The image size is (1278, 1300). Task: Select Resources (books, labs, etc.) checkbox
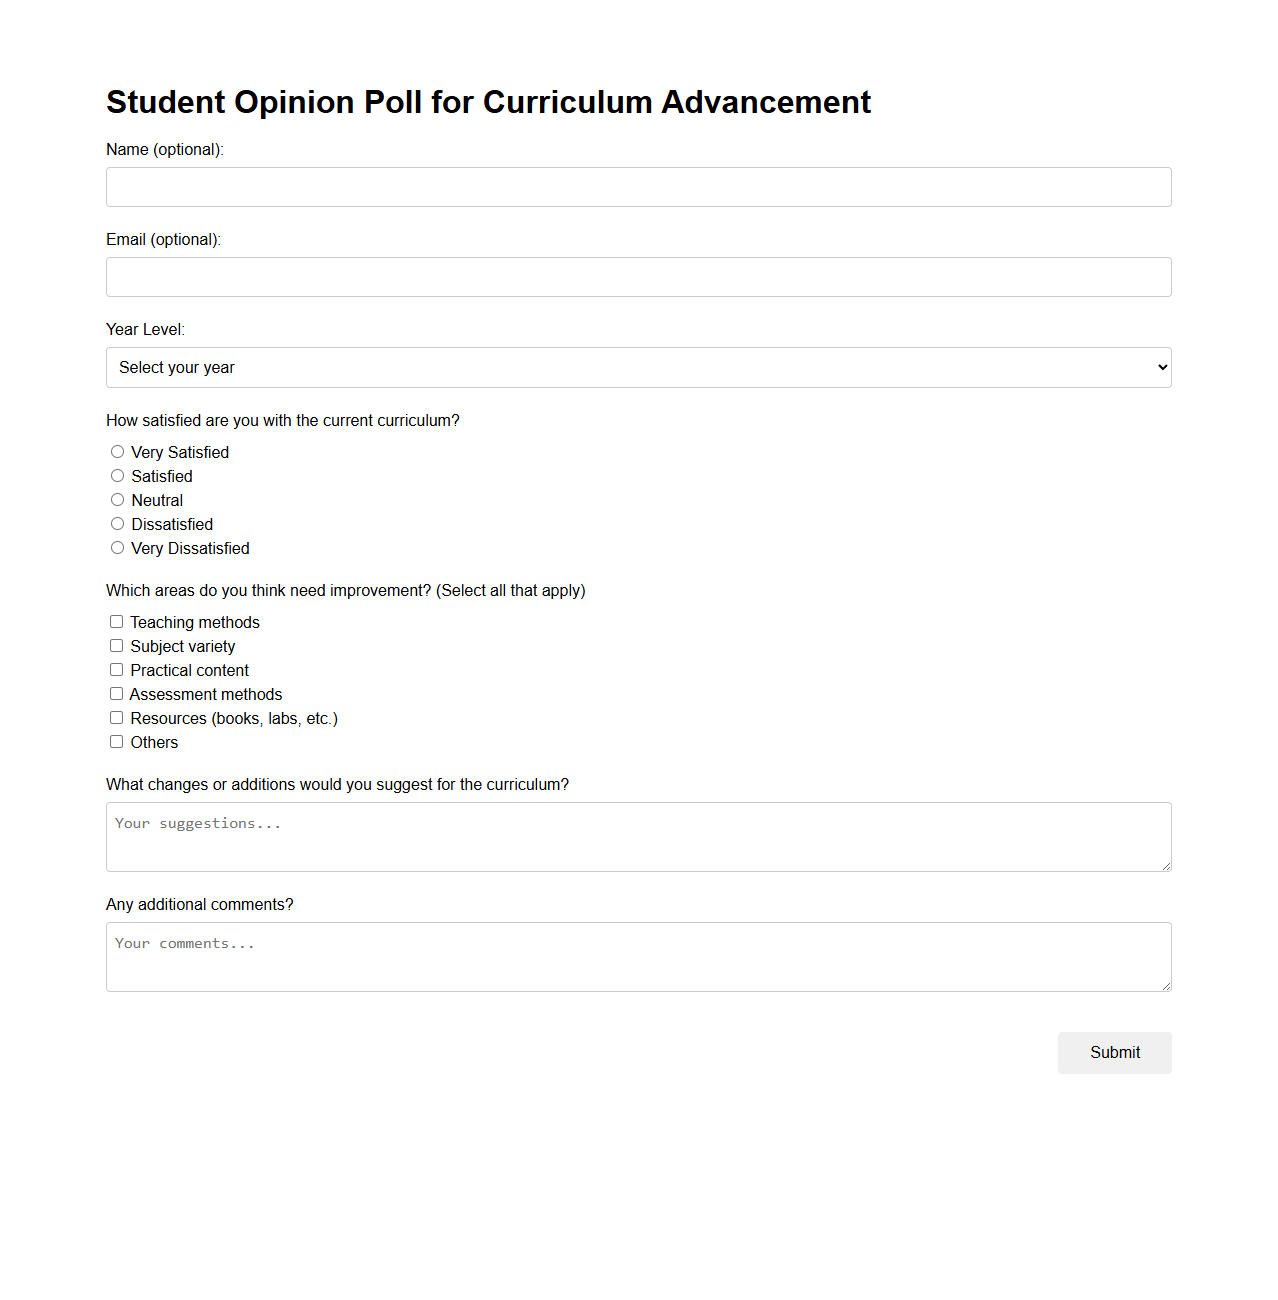point(116,717)
